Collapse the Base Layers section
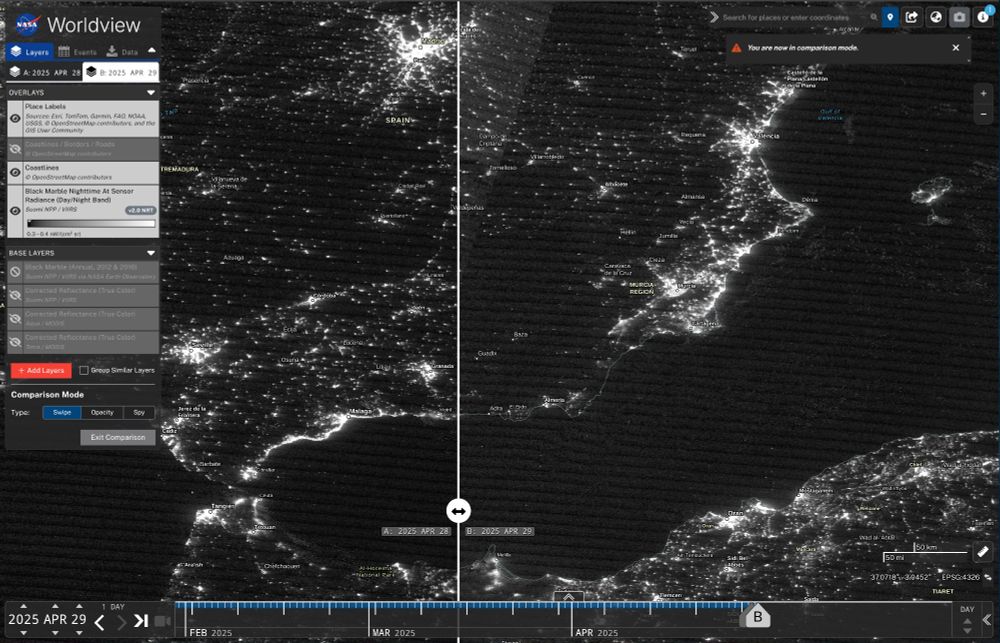1000x643 pixels. (x=151, y=253)
